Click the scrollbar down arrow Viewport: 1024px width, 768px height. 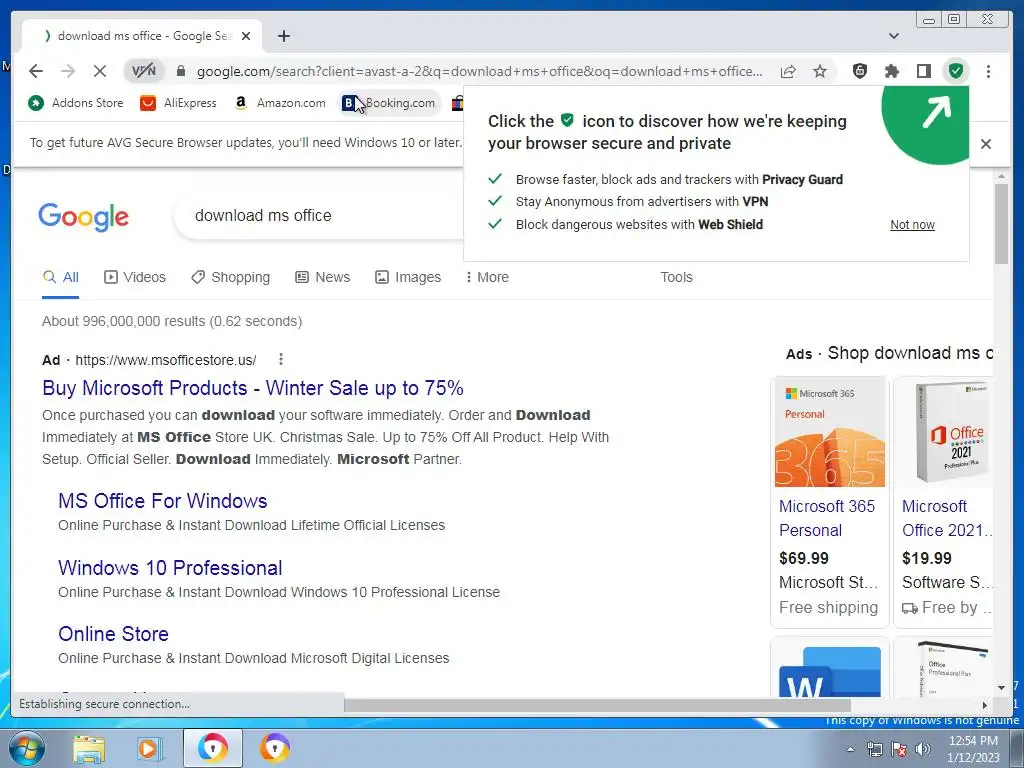[x=1001, y=688]
